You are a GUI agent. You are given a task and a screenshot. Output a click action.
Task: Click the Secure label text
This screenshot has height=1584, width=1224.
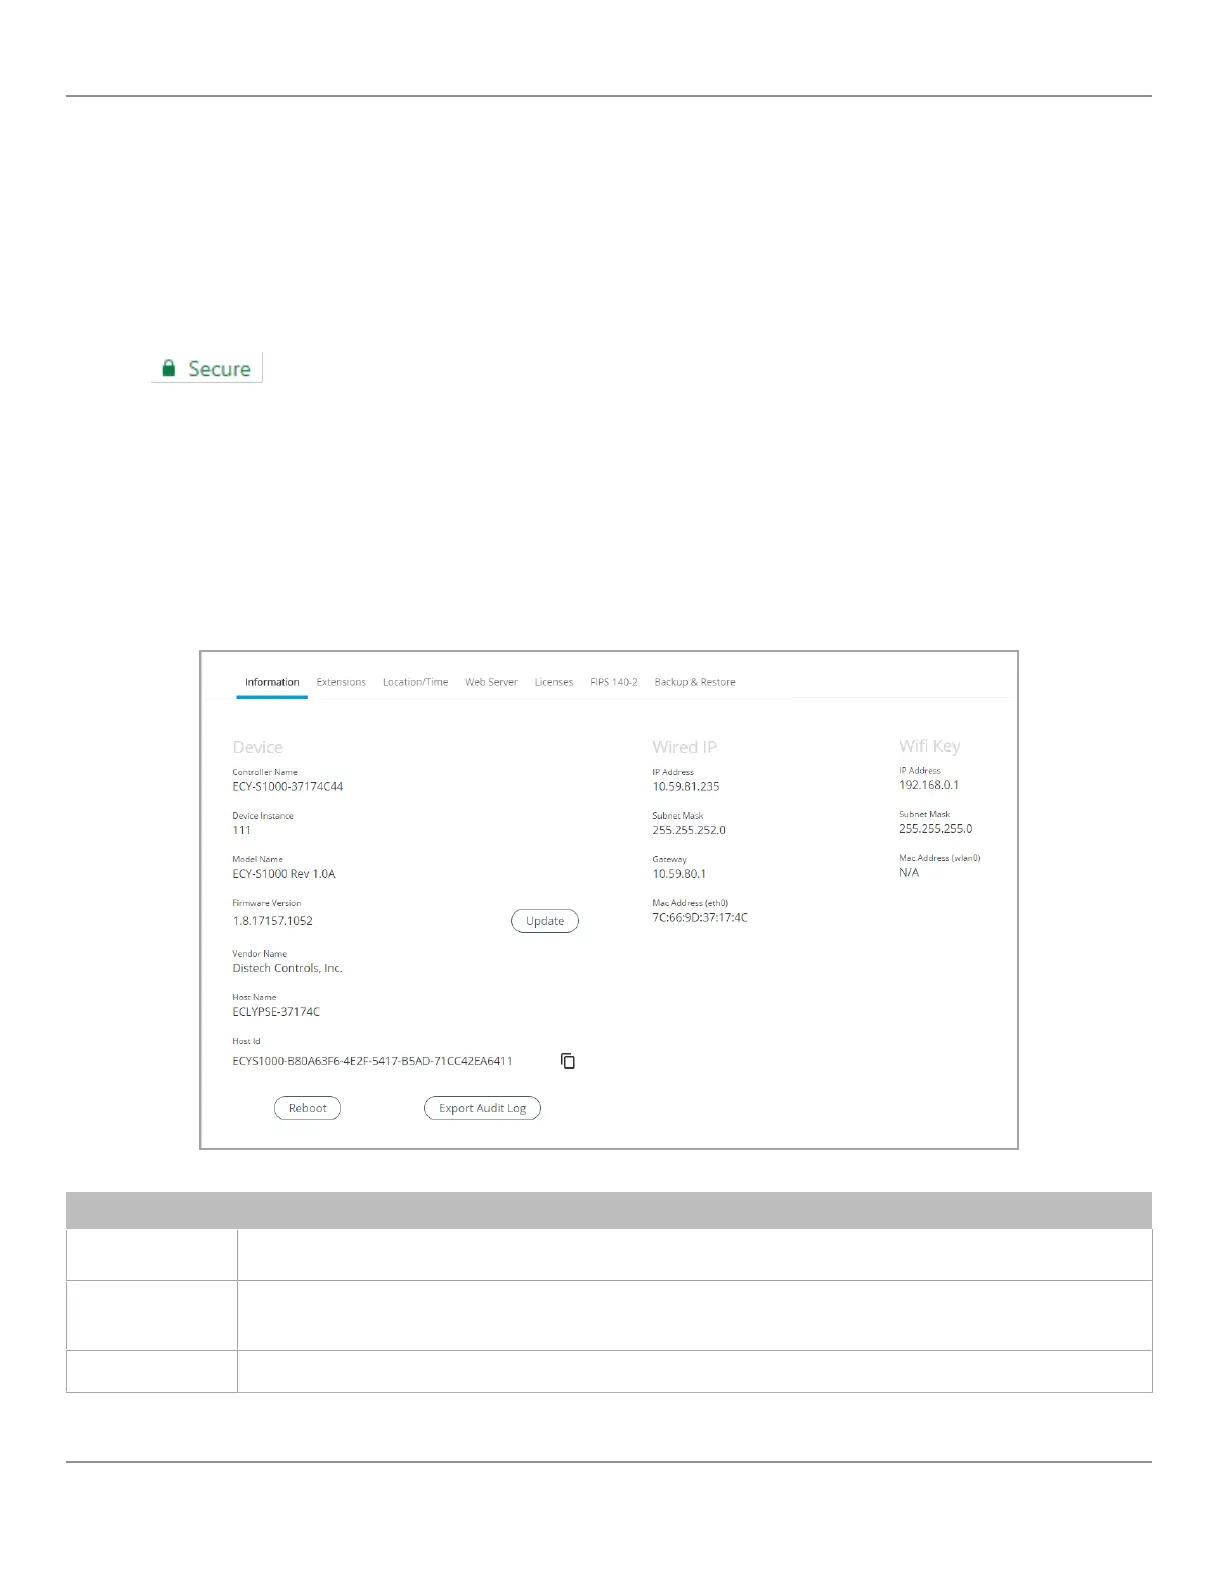point(219,369)
